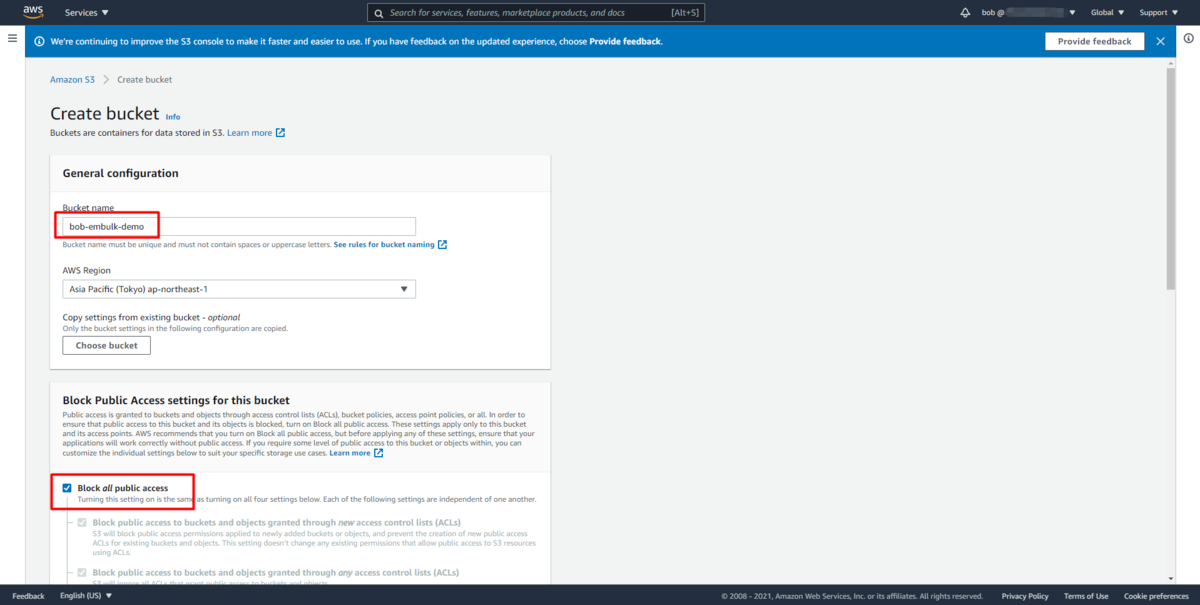This screenshot has height=605, width=1200.
Task: Open Cookie preferences footer link
Action: pos(1156,596)
